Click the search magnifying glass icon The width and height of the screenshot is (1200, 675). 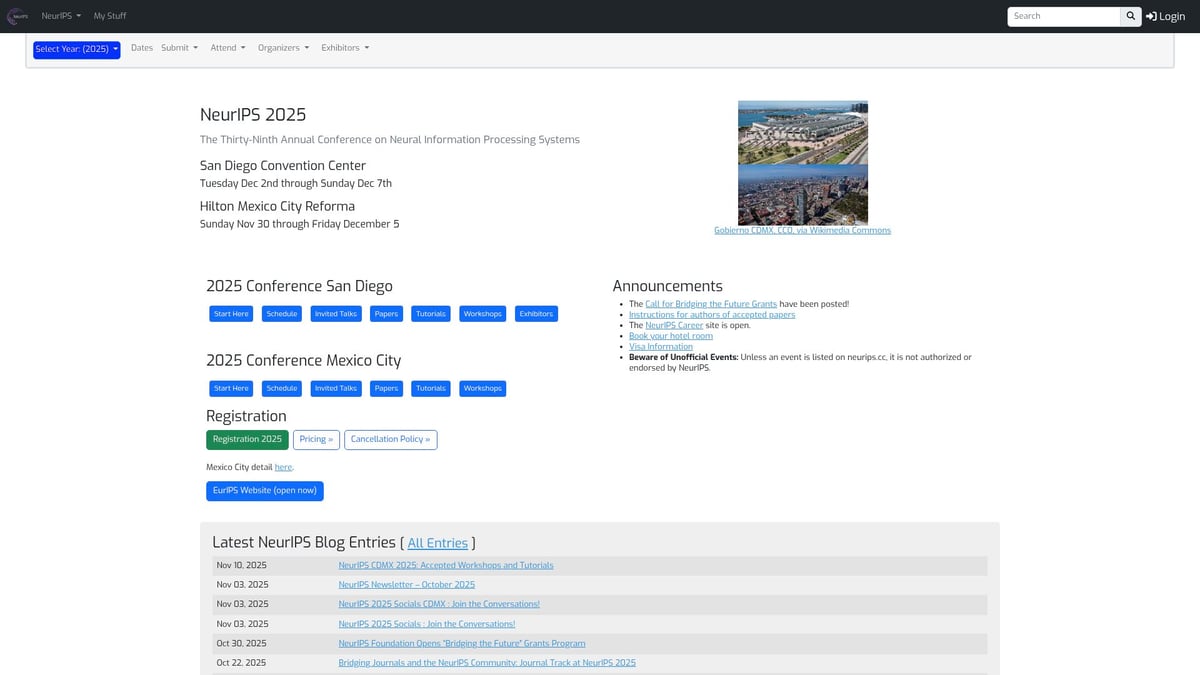[x=1130, y=16]
